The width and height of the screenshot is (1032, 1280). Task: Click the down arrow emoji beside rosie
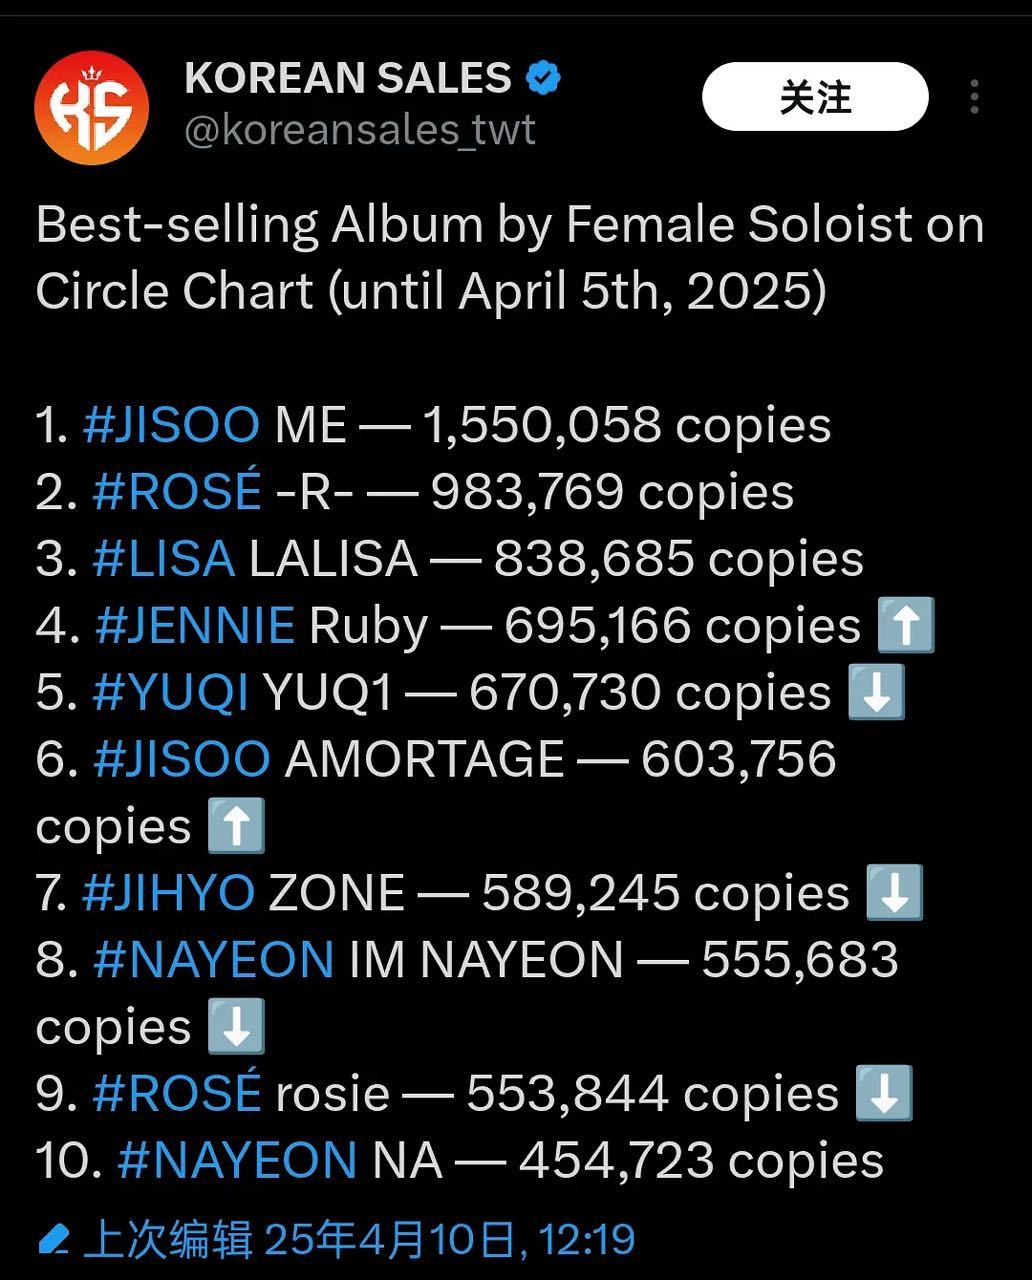(x=883, y=1093)
